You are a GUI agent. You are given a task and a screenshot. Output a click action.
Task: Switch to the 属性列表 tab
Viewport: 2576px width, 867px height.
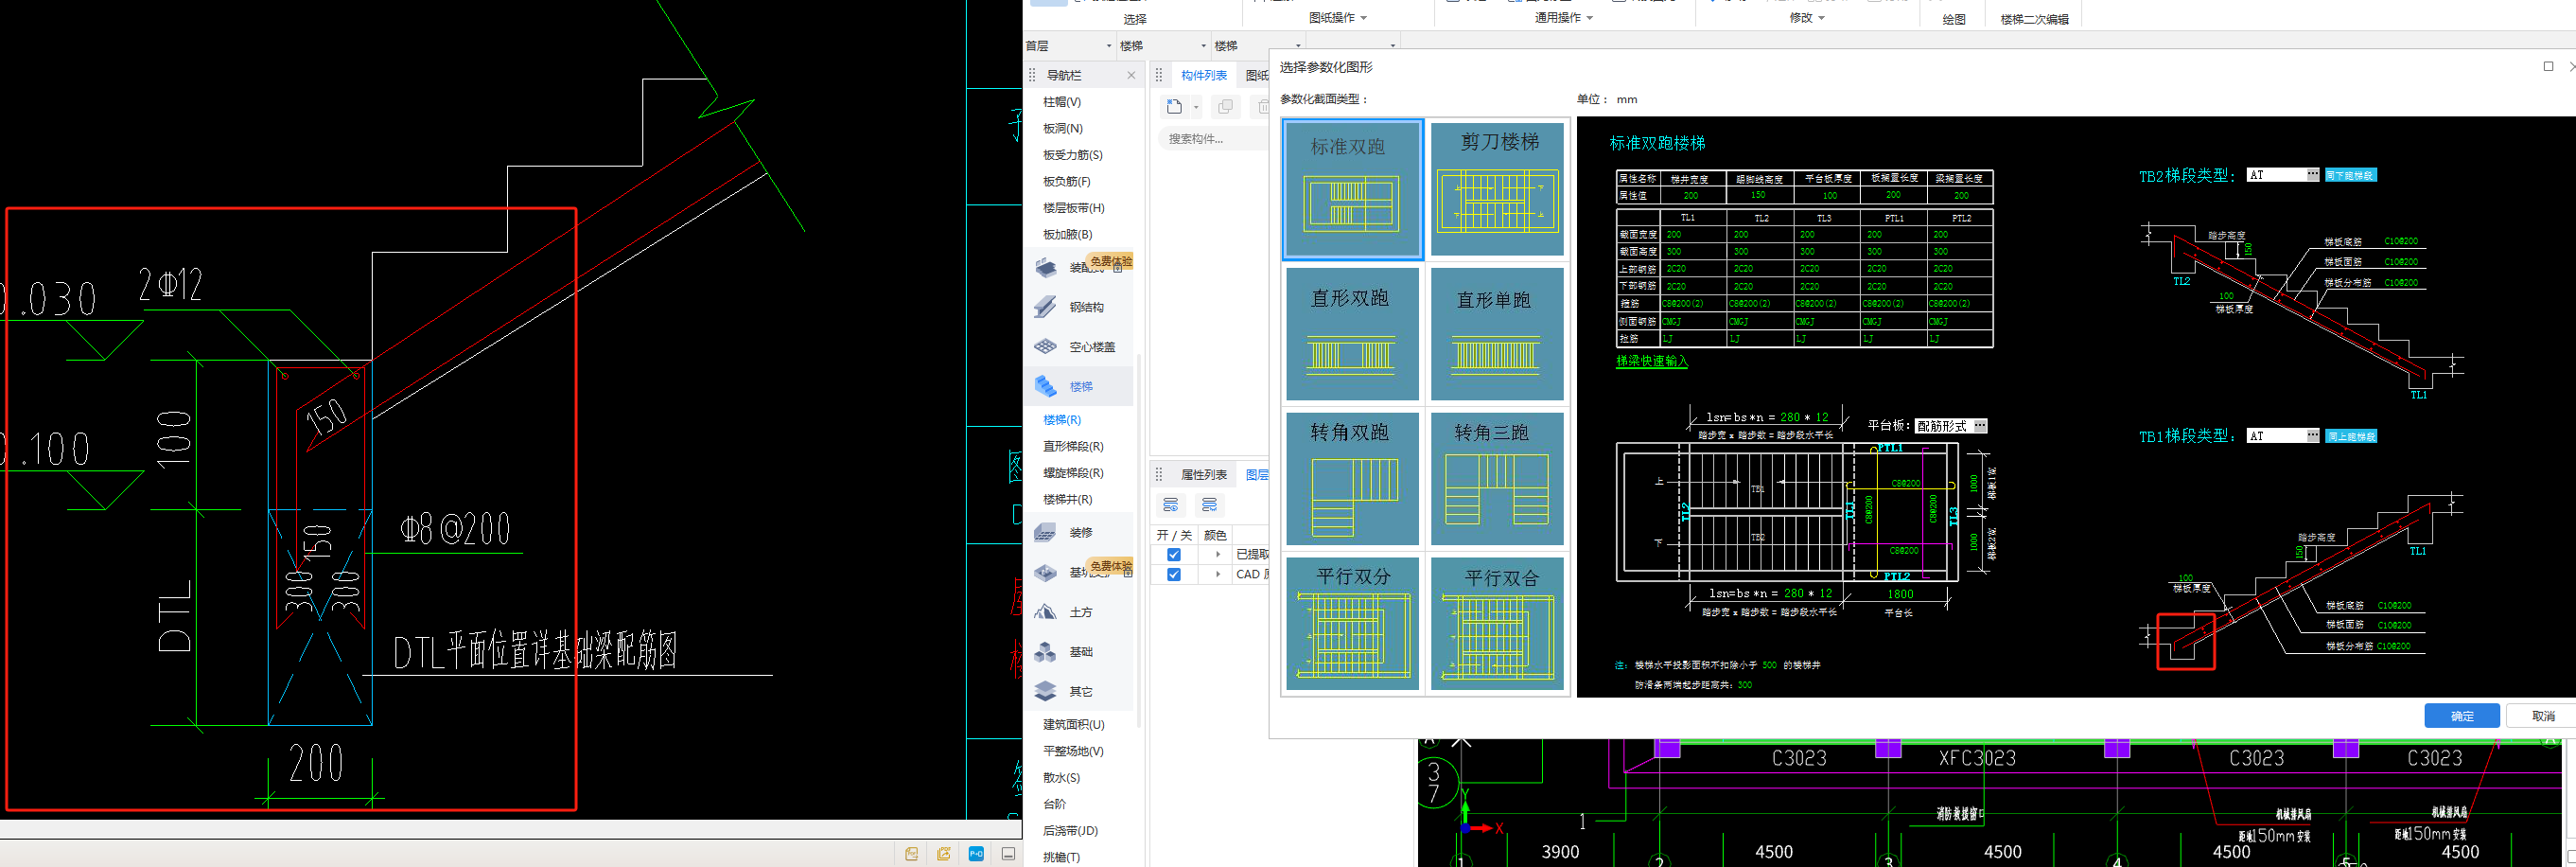click(x=1203, y=474)
